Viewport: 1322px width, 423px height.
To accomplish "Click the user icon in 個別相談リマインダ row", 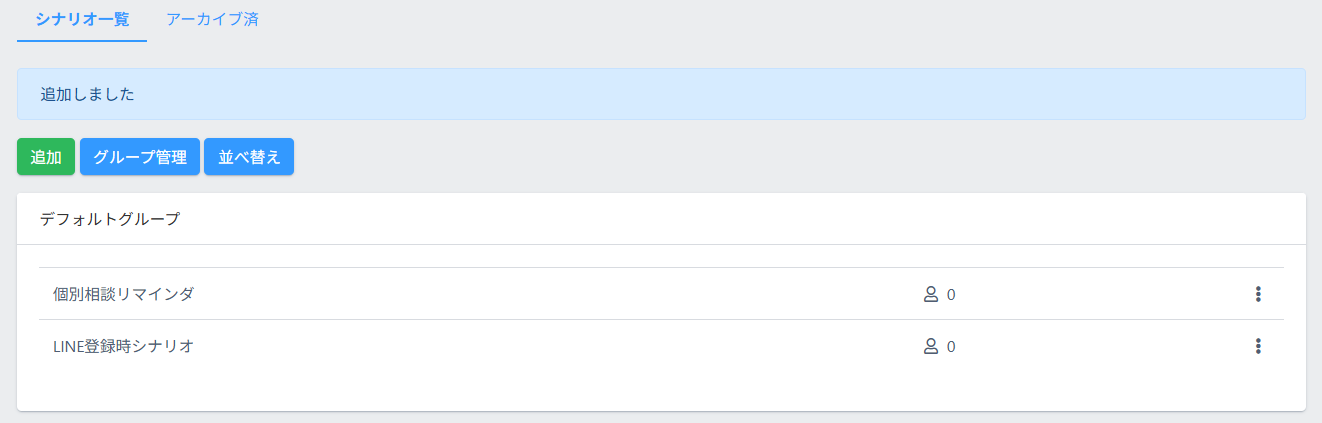I will click(930, 294).
